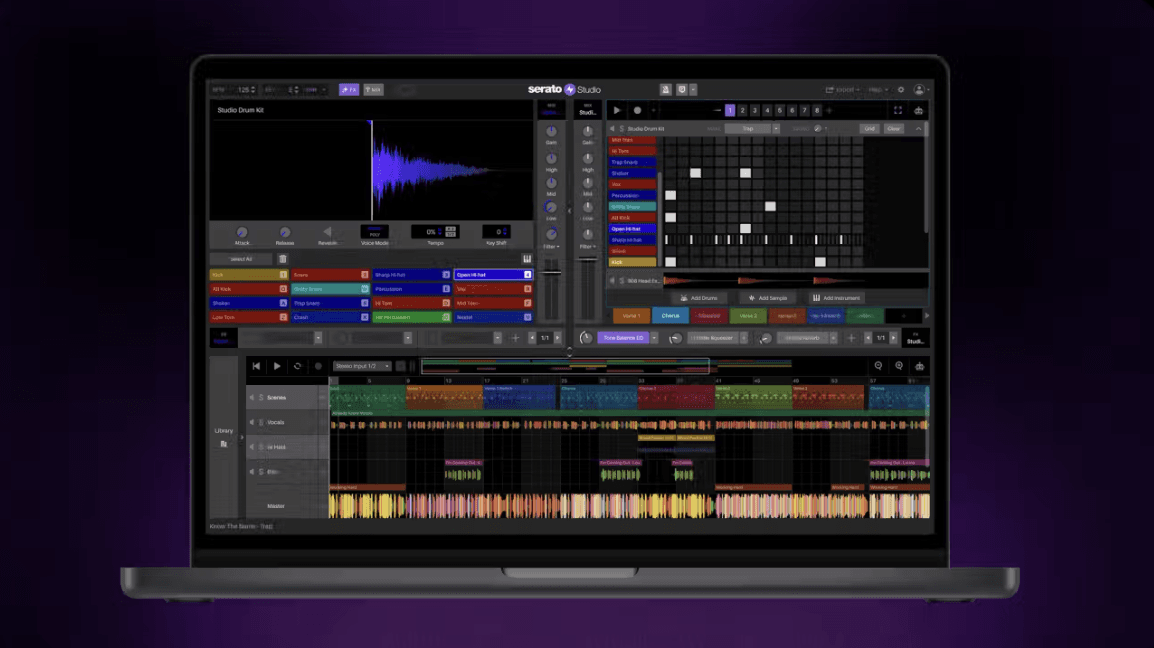
Task: Select the yellow Kick drum pad
Action: point(249,275)
